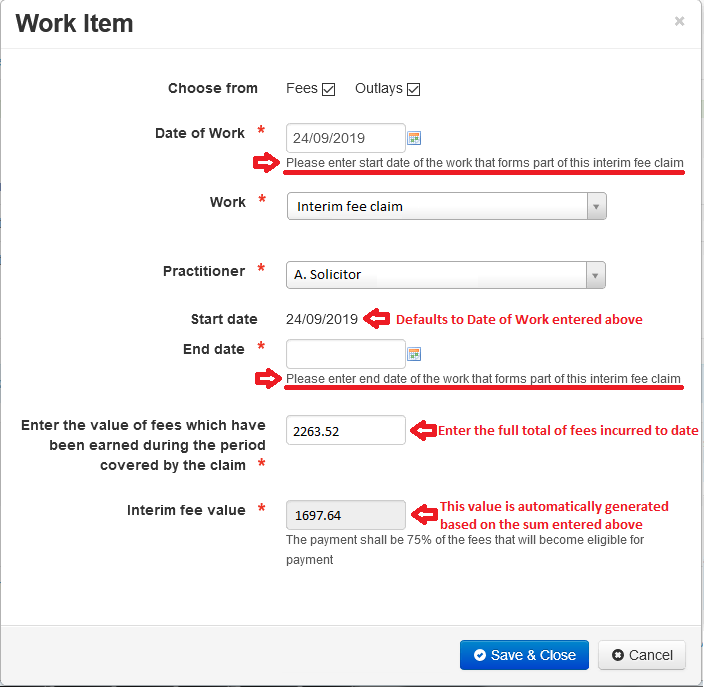Click the Outlays label text
The width and height of the screenshot is (704, 688).
pos(378,88)
